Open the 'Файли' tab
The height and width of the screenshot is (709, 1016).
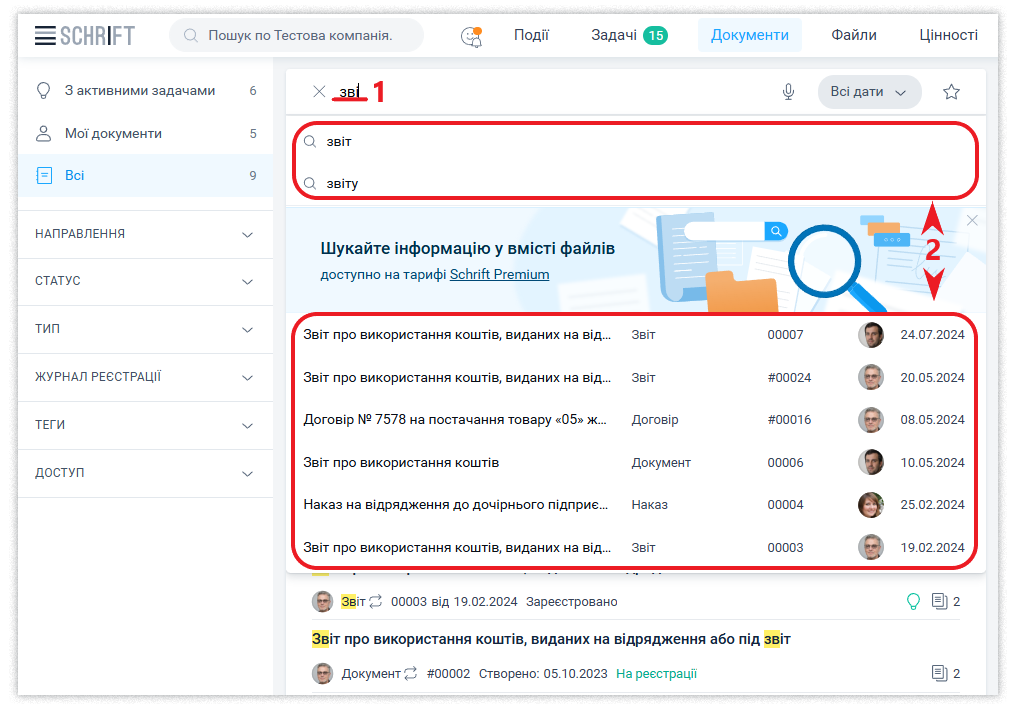click(853, 35)
